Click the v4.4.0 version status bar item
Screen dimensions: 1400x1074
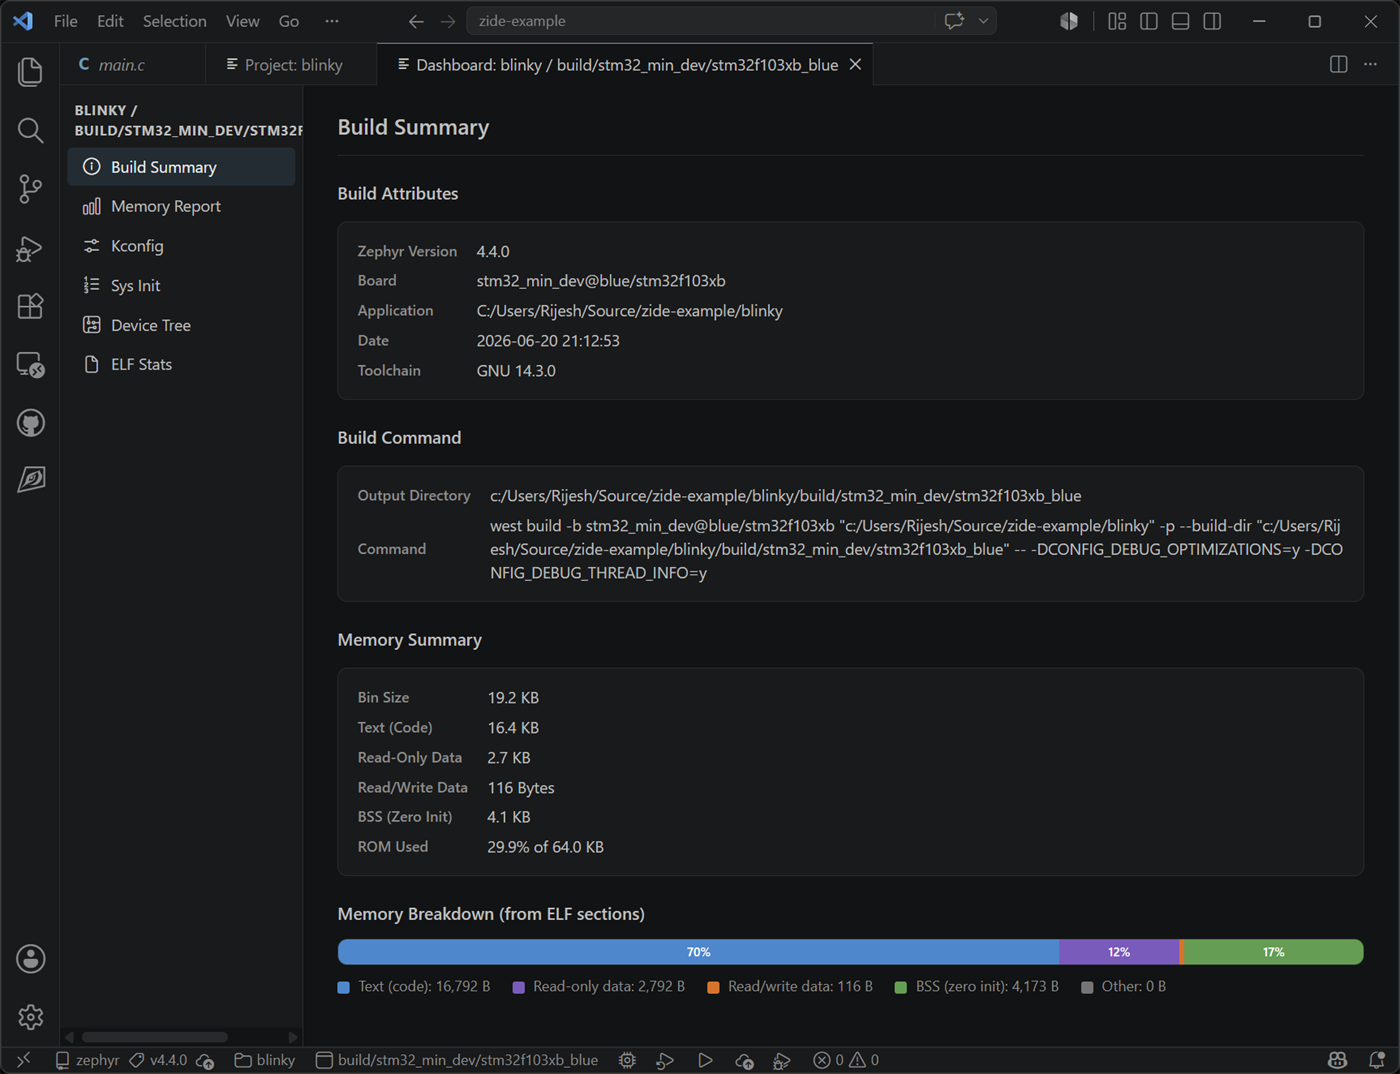tap(158, 1060)
